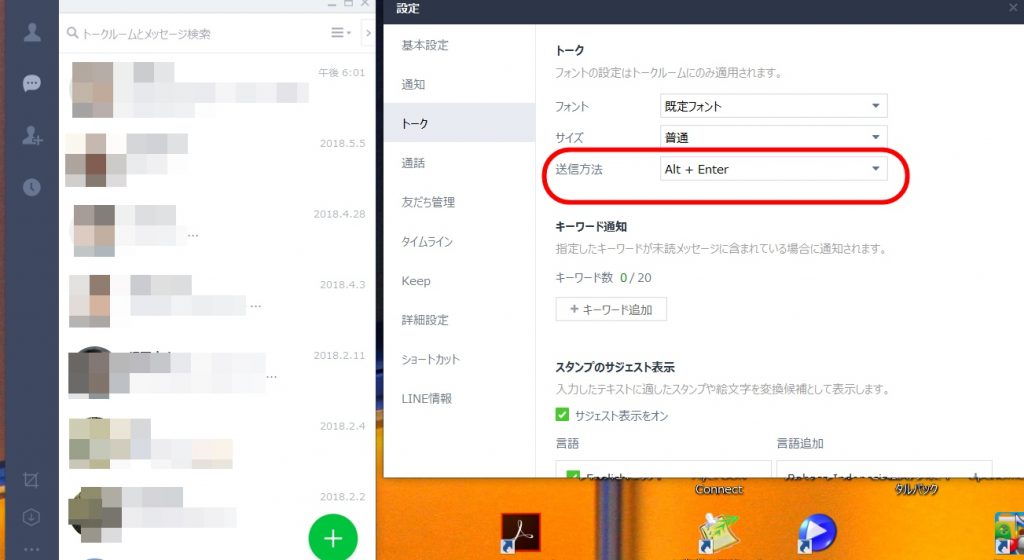Open the 送信方法 dropdown showing Alt + Enter
Image resolution: width=1024 pixels, height=560 pixels.
click(x=773, y=169)
